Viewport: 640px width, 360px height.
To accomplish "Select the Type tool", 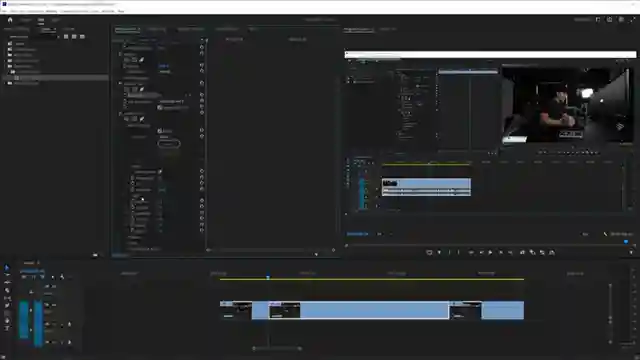I will click(x=7, y=328).
